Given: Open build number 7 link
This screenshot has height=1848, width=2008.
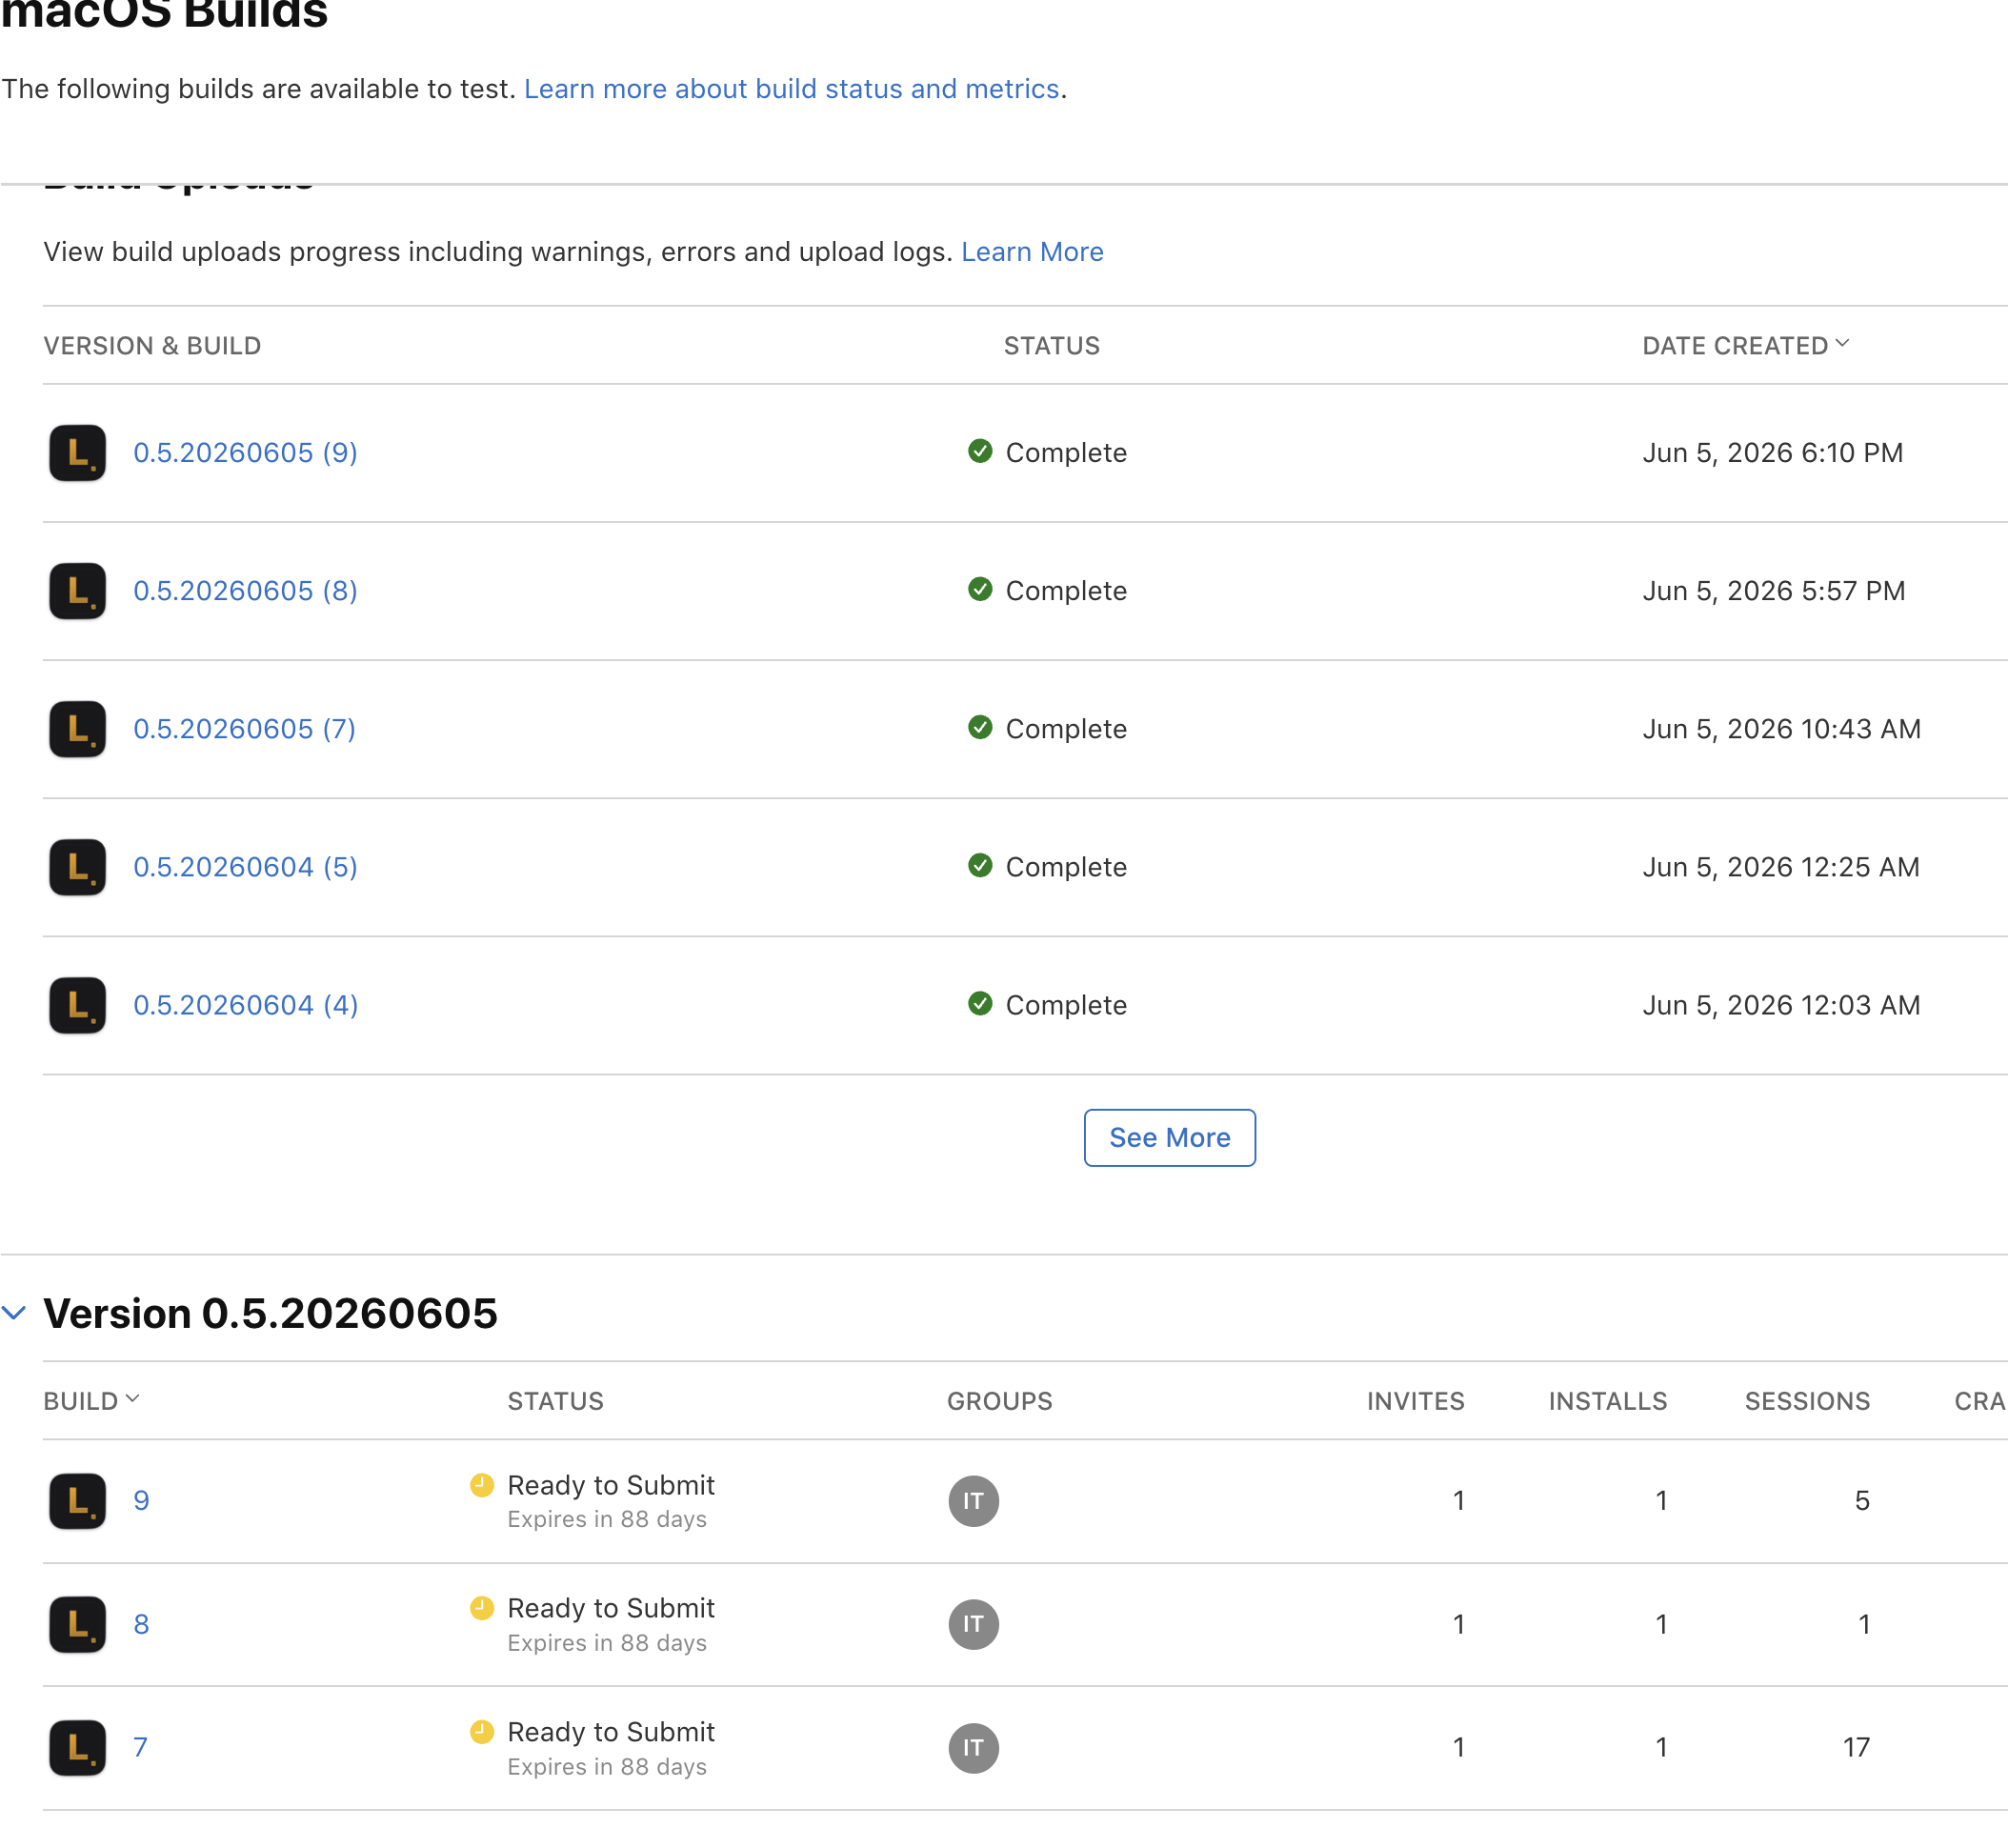Looking at the screenshot, I should coord(141,1748).
